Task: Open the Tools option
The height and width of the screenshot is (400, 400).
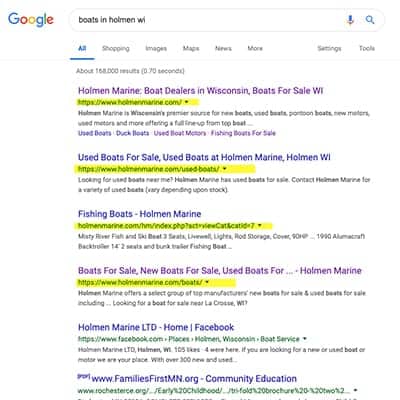Action: tap(367, 48)
